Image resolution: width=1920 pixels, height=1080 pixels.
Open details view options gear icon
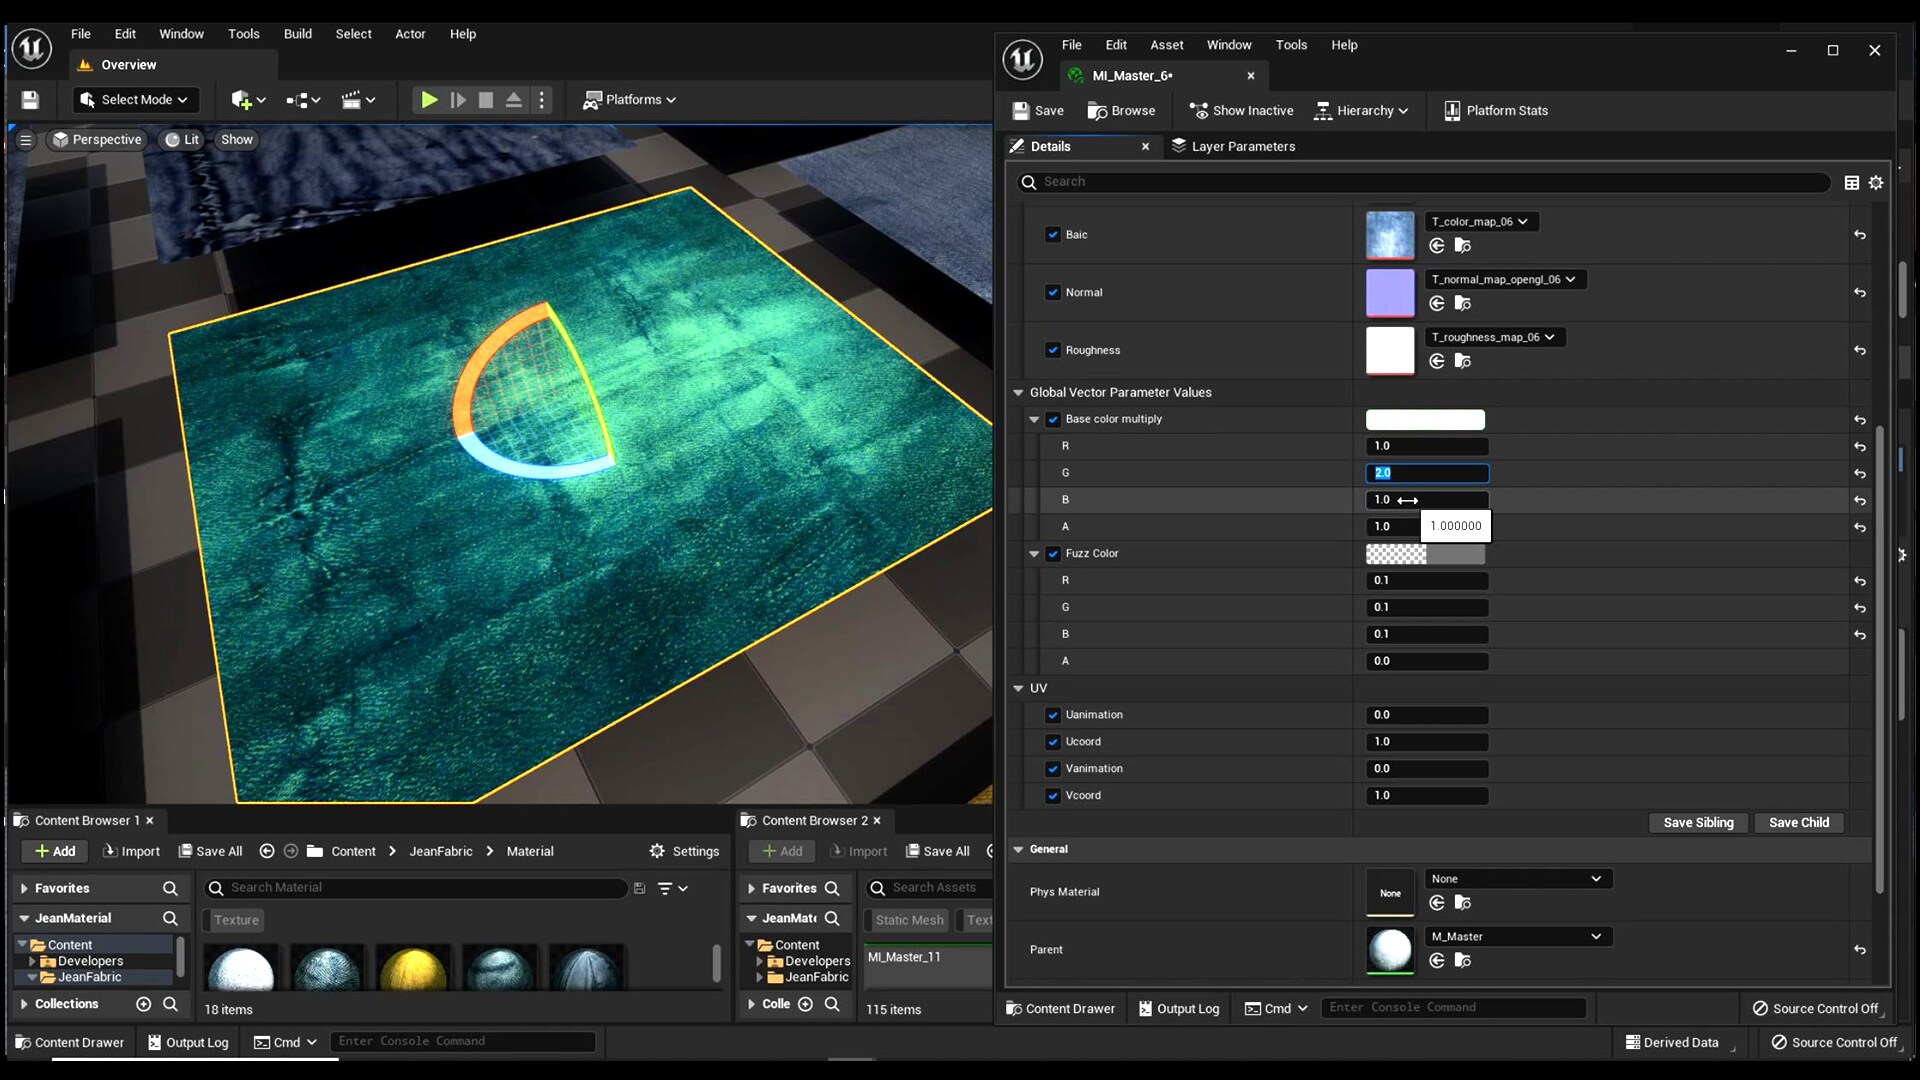tap(1876, 182)
